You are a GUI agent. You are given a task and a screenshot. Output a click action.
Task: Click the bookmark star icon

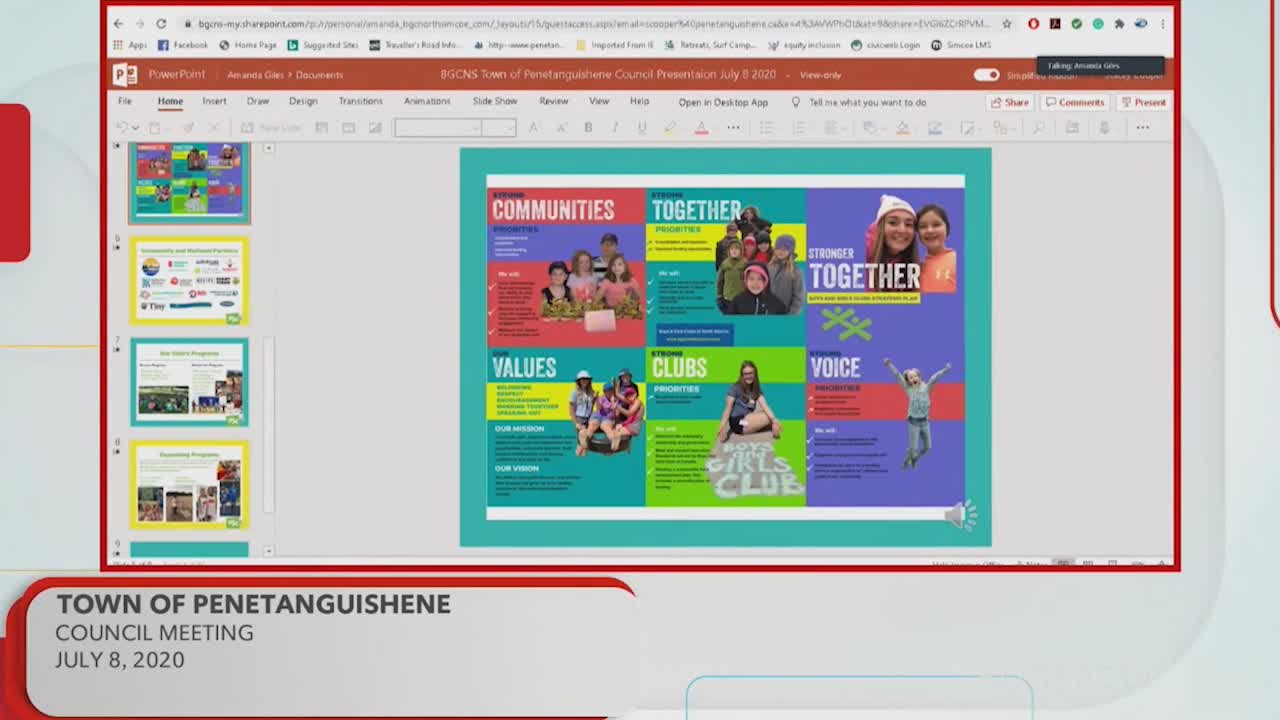[1007, 23]
